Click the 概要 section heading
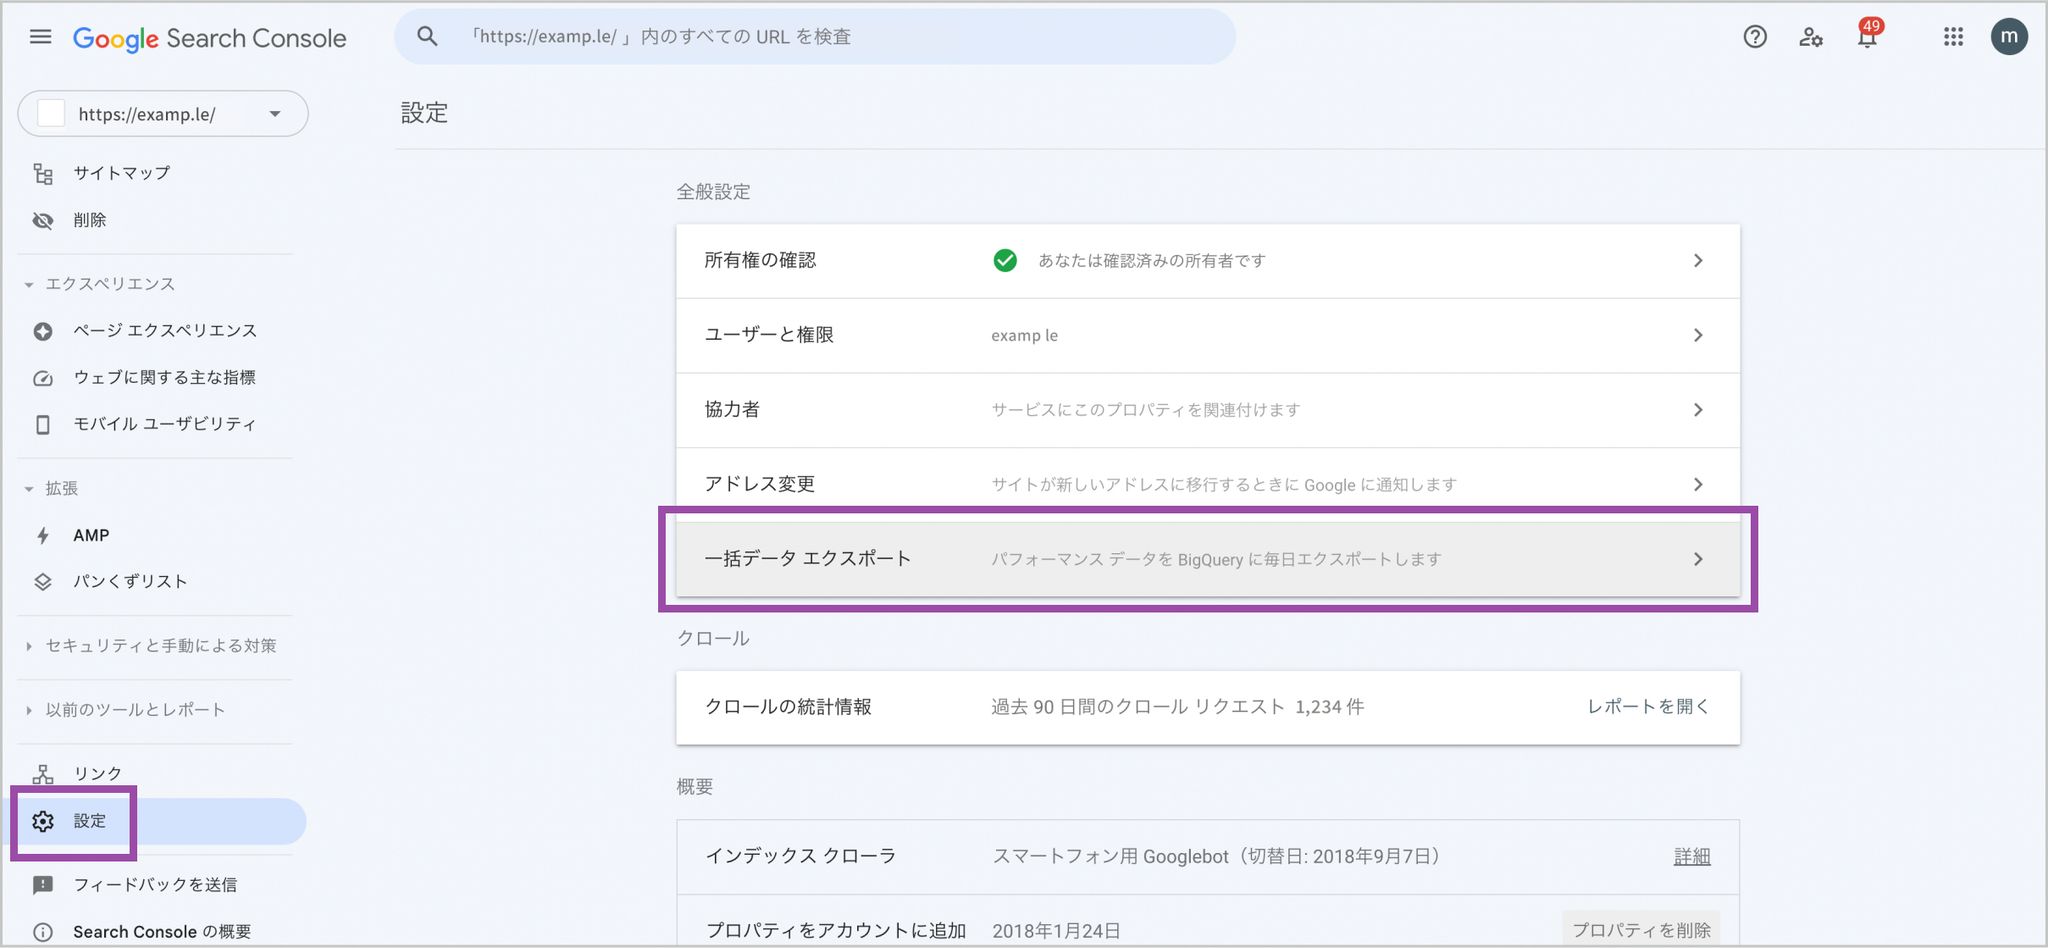The image size is (2048, 948). tap(694, 787)
